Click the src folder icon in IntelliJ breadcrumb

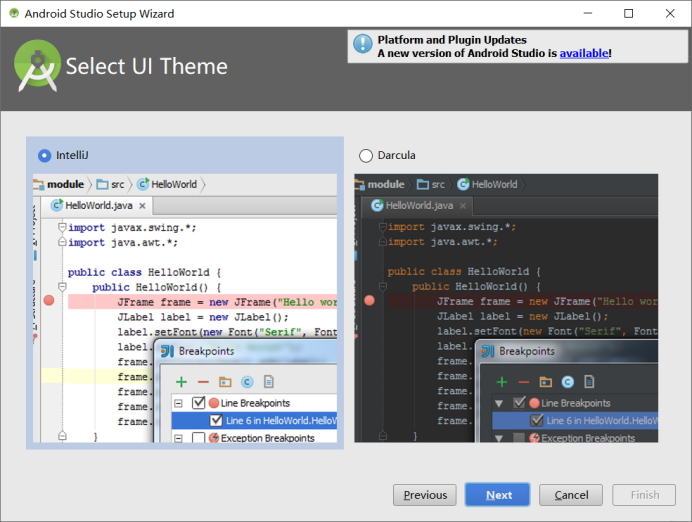102,184
